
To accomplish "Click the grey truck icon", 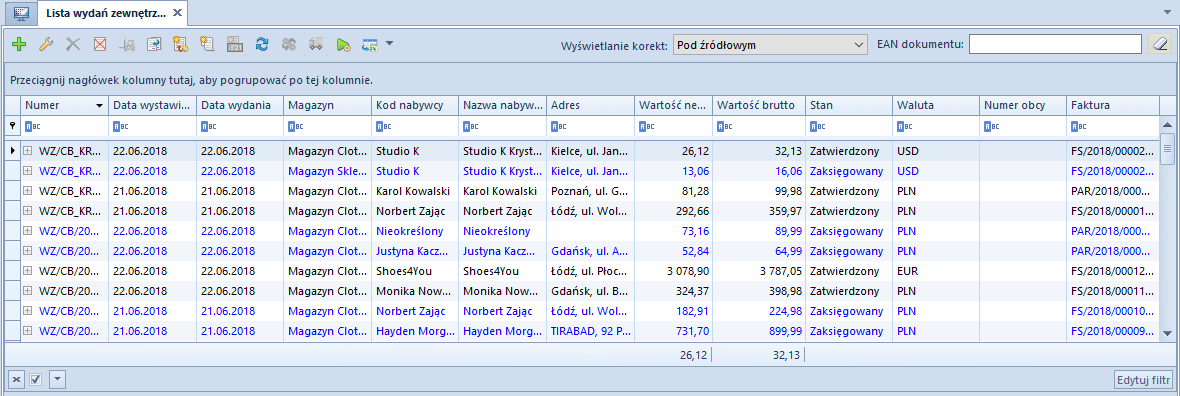I will [x=316, y=45].
